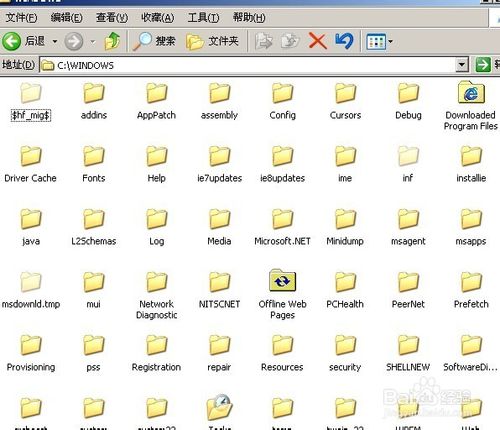
Task: Select the Help folder
Action: [156, 165]
